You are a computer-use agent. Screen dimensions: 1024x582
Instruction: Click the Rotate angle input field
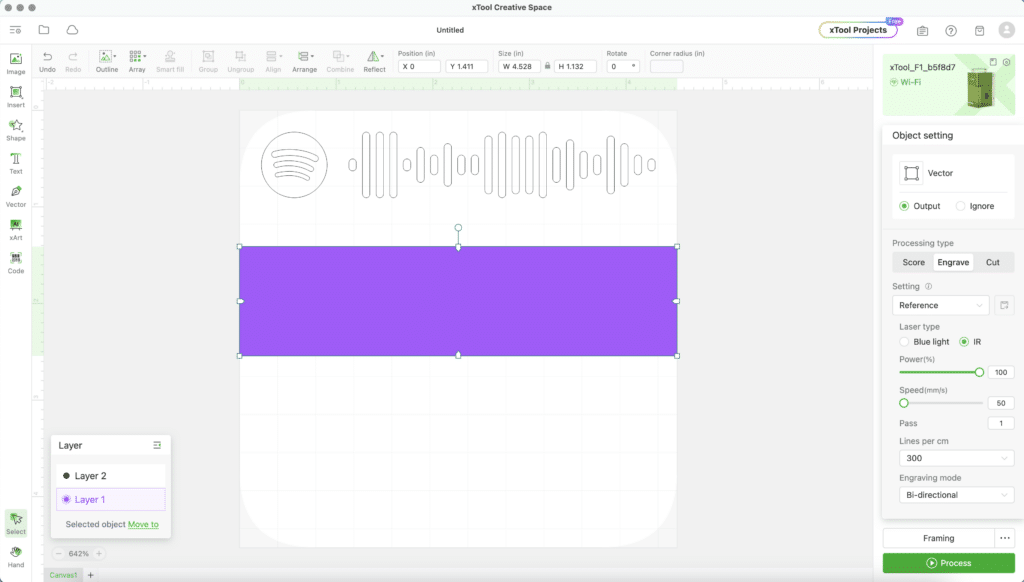click(x=622, y=66)
